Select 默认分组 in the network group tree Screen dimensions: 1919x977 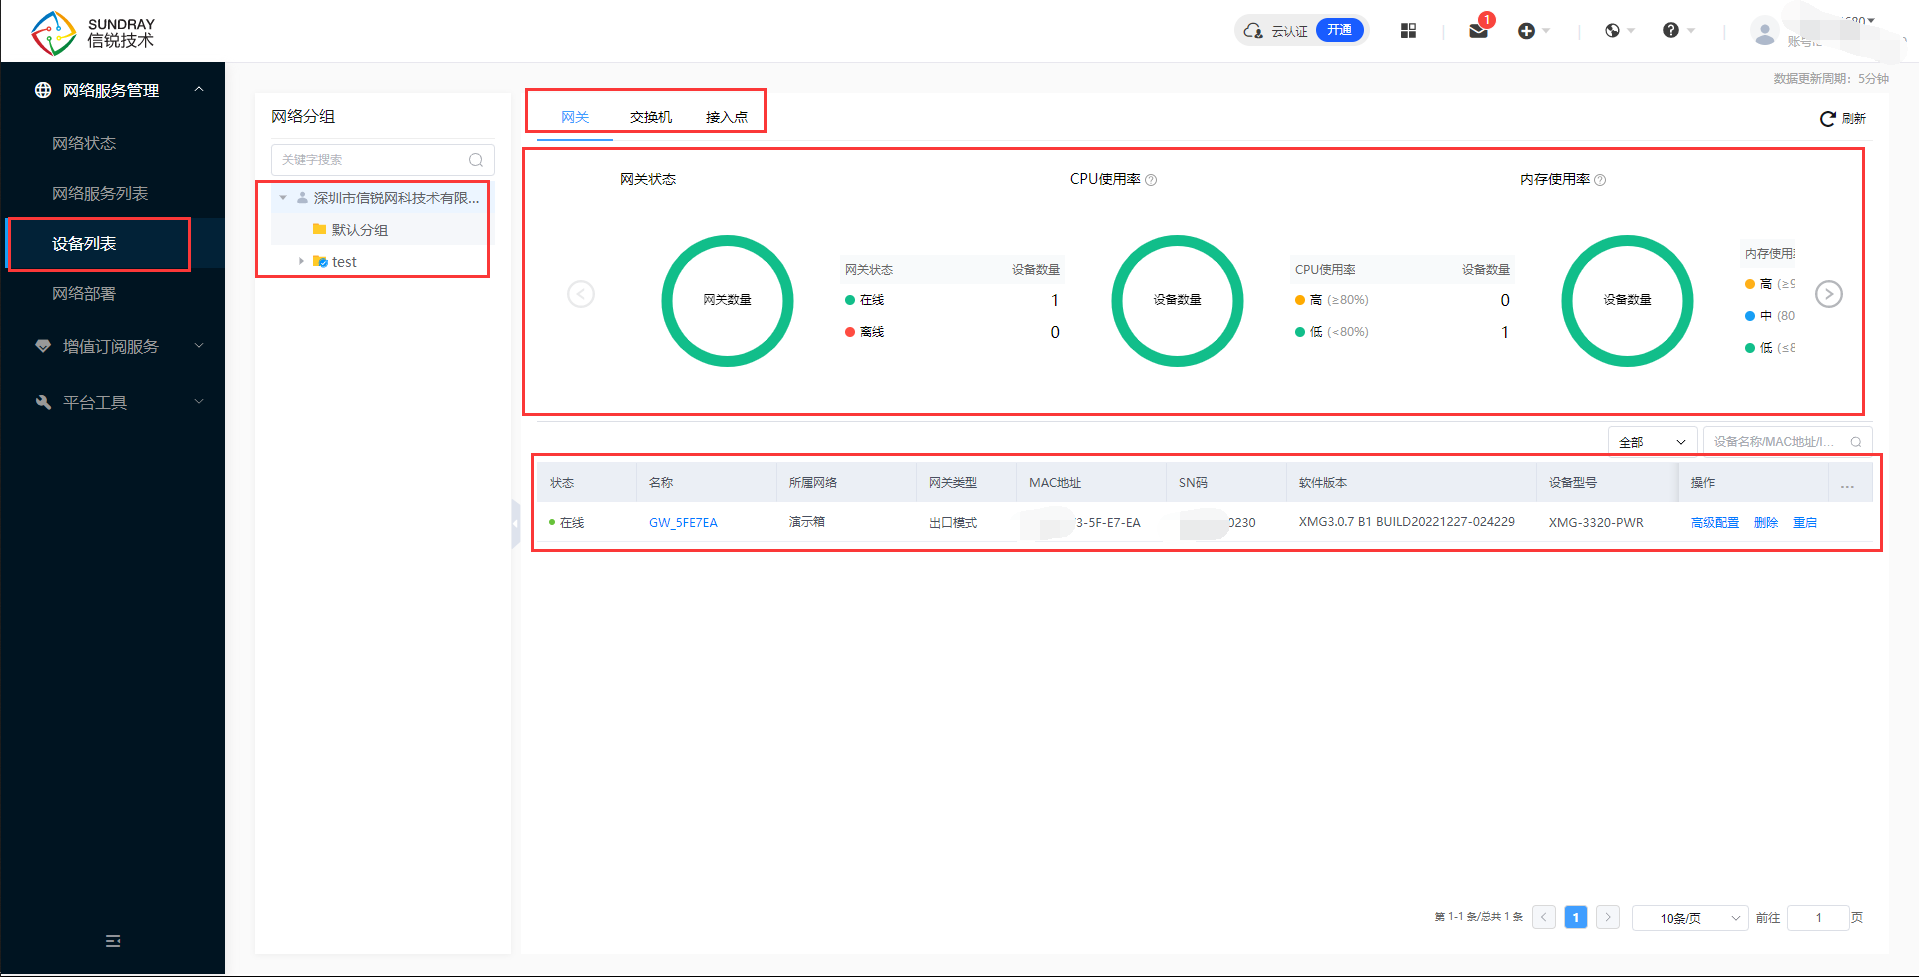360,230
